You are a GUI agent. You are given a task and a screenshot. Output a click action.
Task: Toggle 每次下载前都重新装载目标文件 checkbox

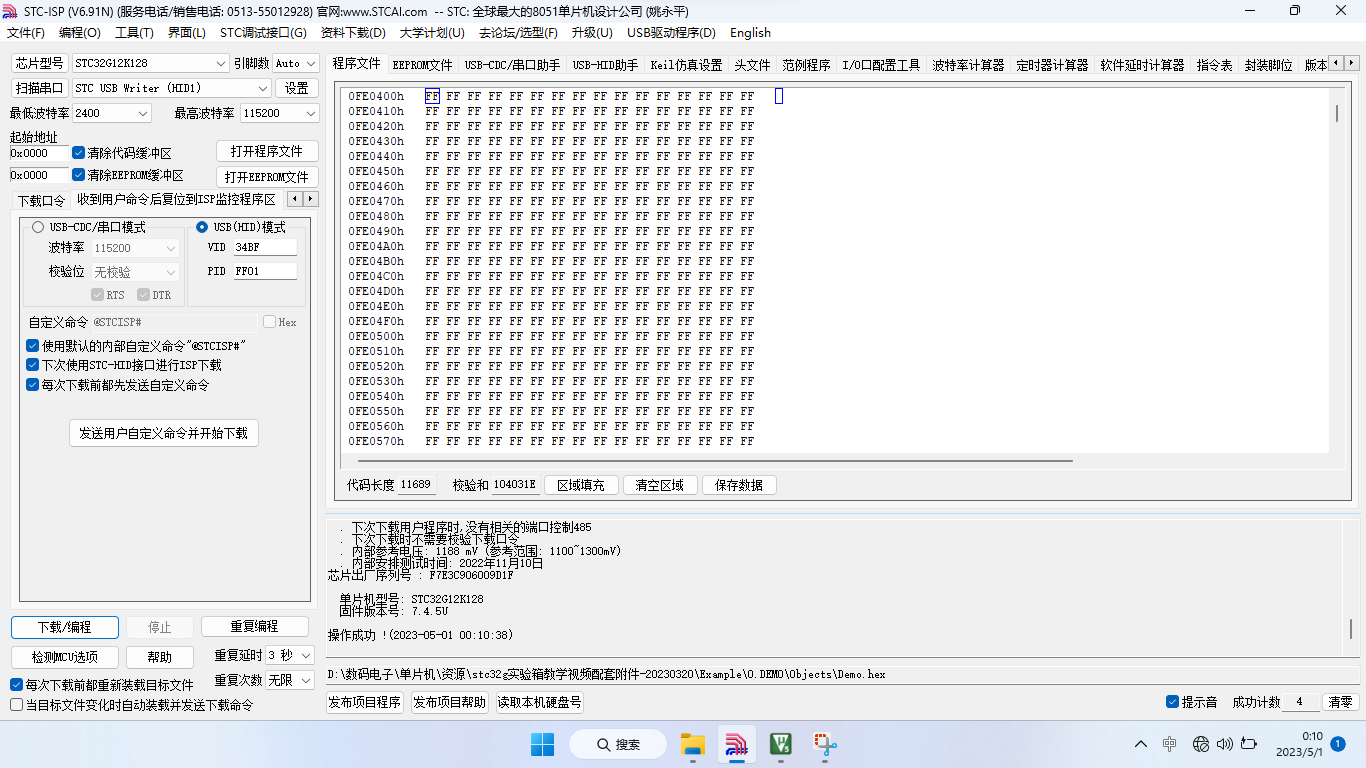16,685
